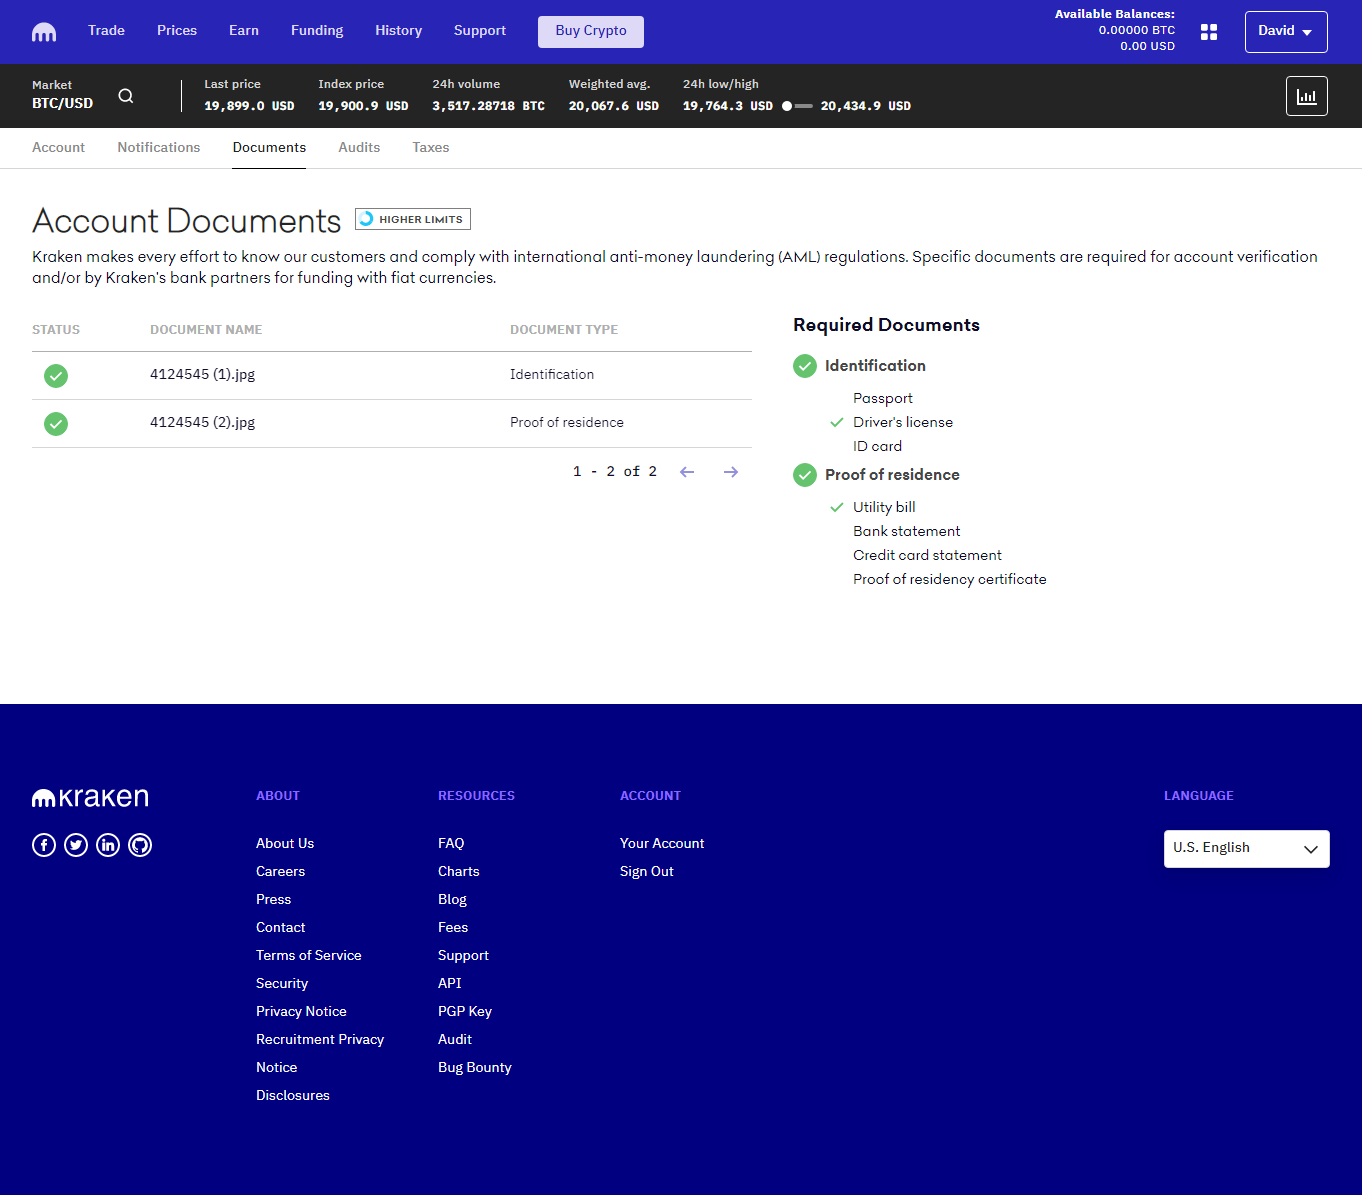Click the Proof of residence green check circle
The height and width of the screenshot is (1195, 1362).
click(805, 475)
